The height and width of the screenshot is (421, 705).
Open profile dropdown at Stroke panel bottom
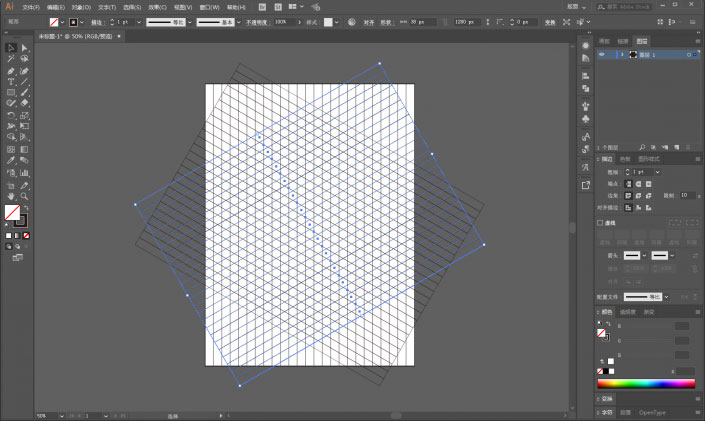click(x=666, y=297)
